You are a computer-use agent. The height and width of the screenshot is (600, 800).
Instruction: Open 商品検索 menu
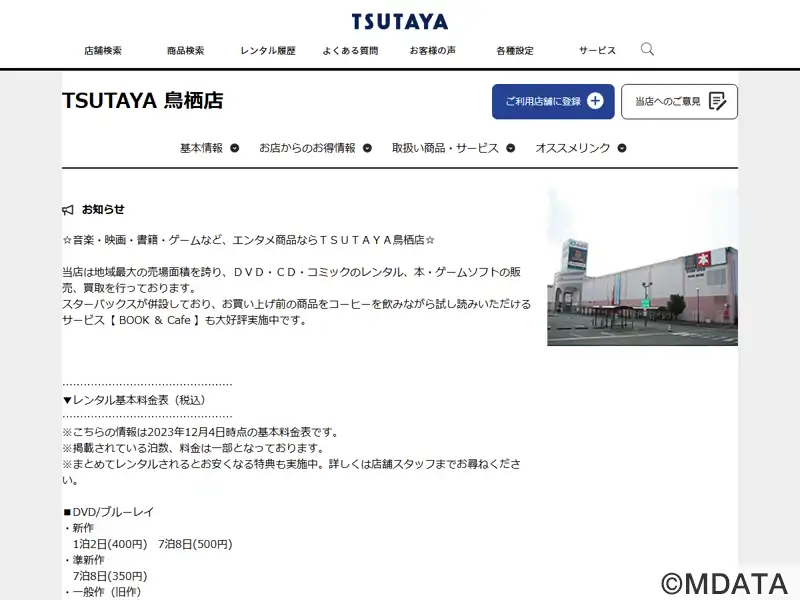(x=185, y=51)
